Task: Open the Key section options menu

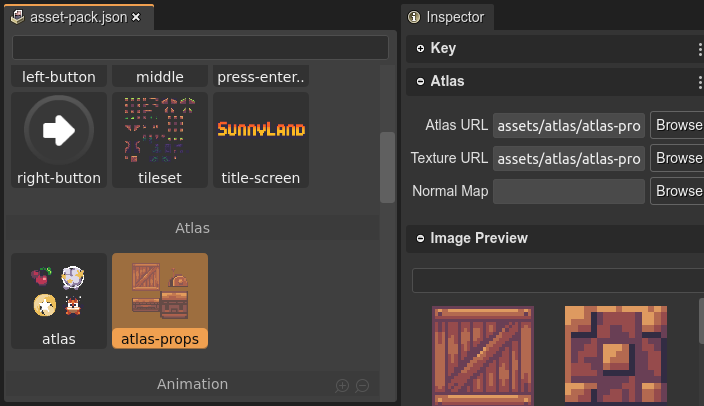Action: point(700,49)
